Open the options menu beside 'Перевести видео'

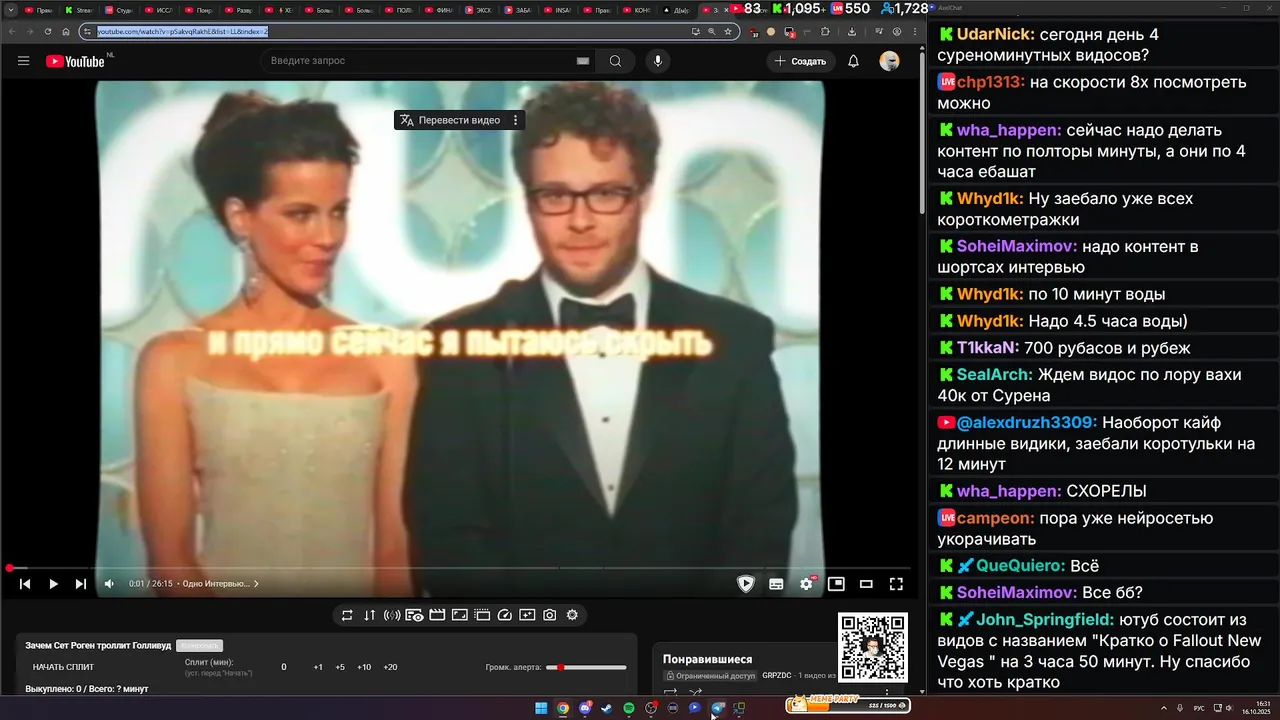coord(516,120)
